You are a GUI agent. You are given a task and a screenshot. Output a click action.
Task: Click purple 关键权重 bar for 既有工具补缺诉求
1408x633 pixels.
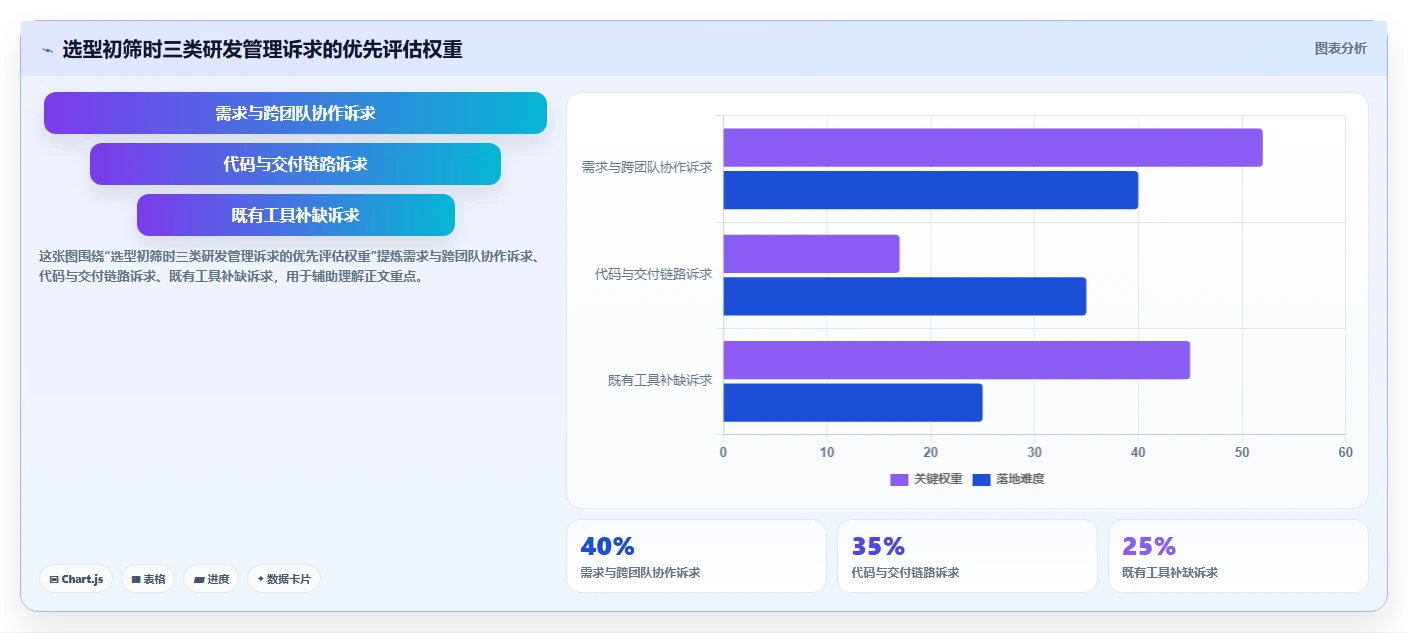click(x=957, y=360)
